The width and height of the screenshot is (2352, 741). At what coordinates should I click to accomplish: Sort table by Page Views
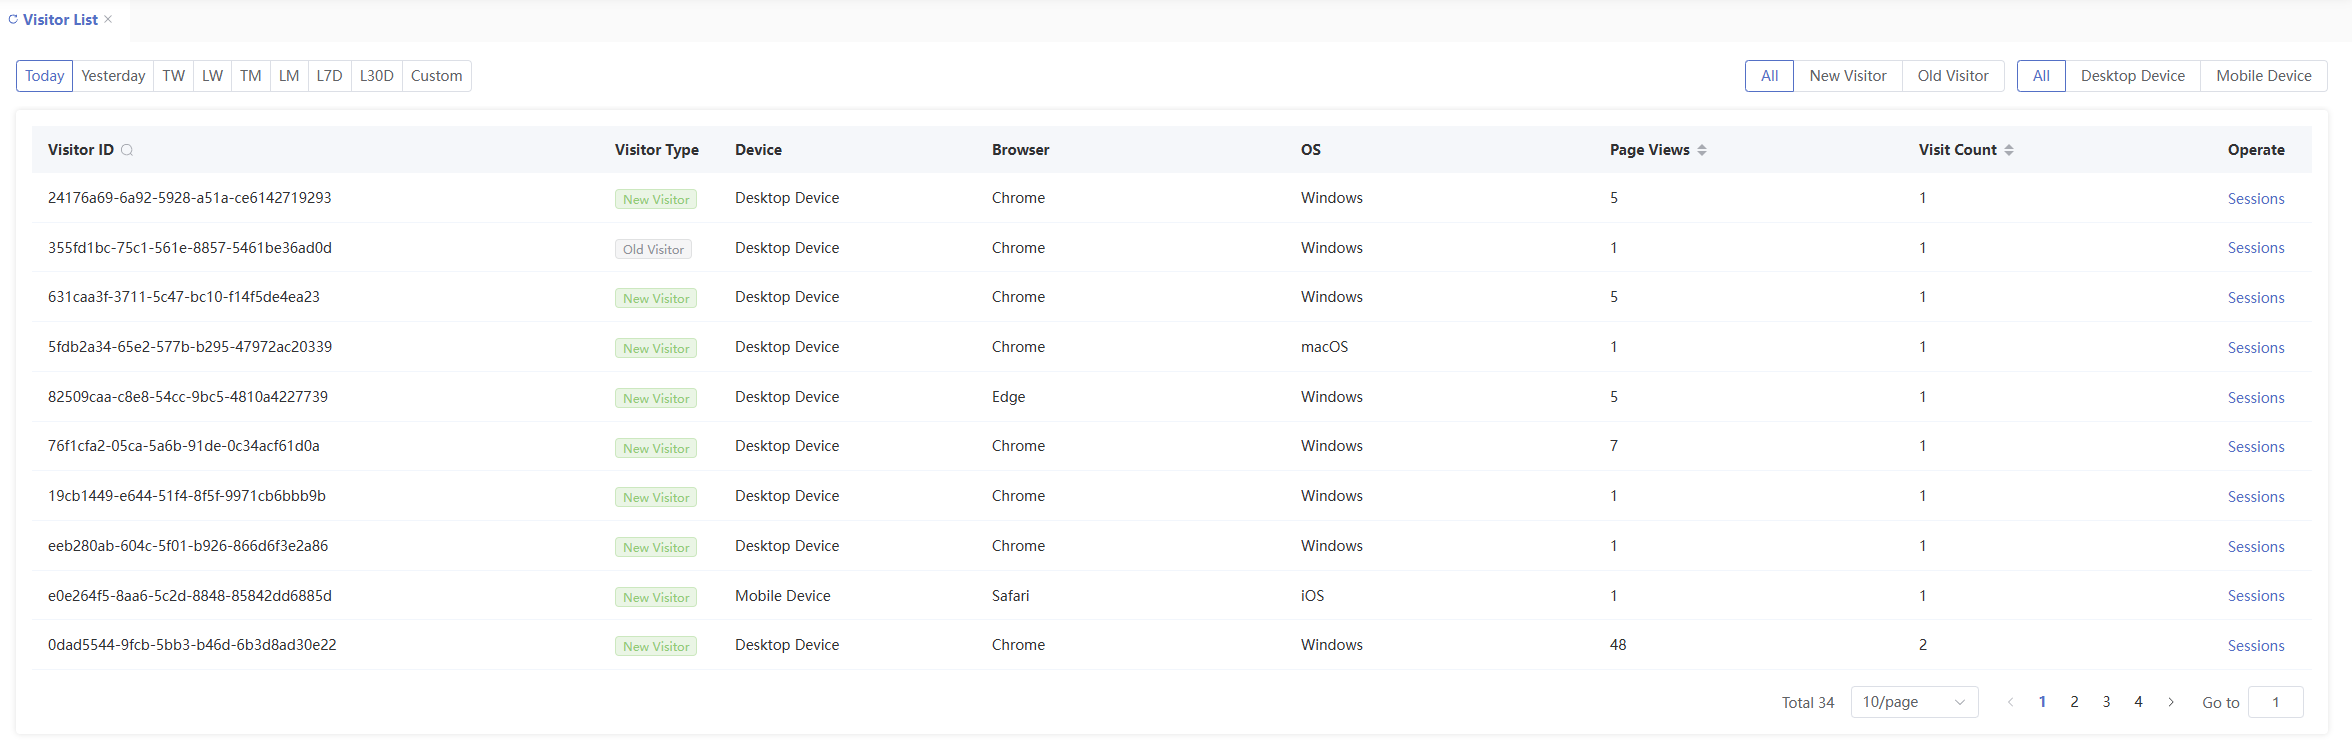[1701, 150]
